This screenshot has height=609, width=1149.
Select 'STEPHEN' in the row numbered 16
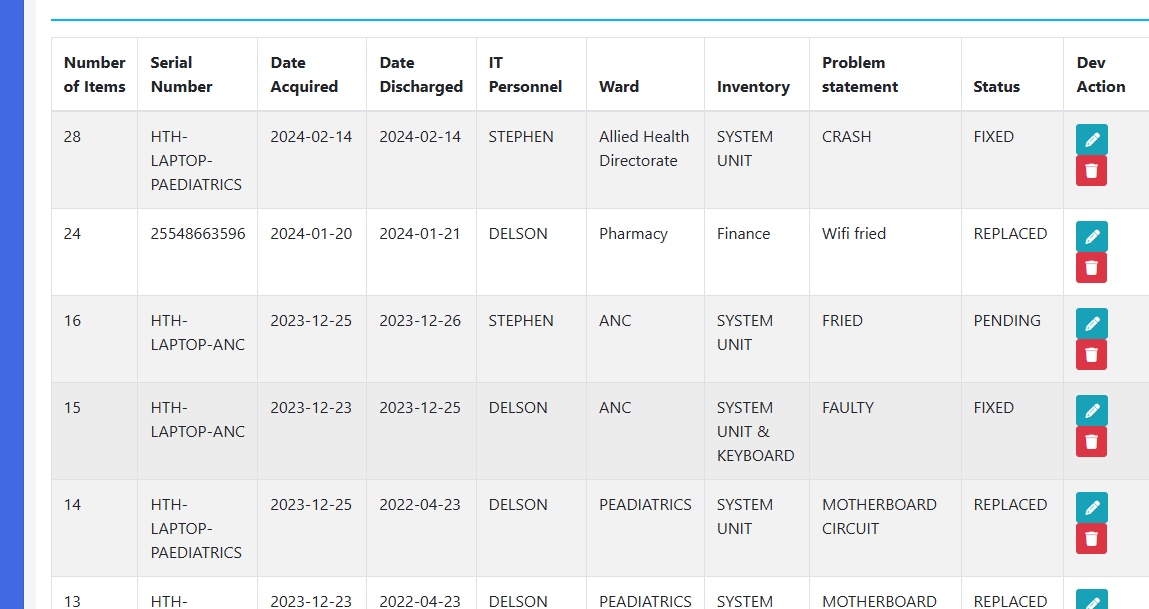coord(521,320)
